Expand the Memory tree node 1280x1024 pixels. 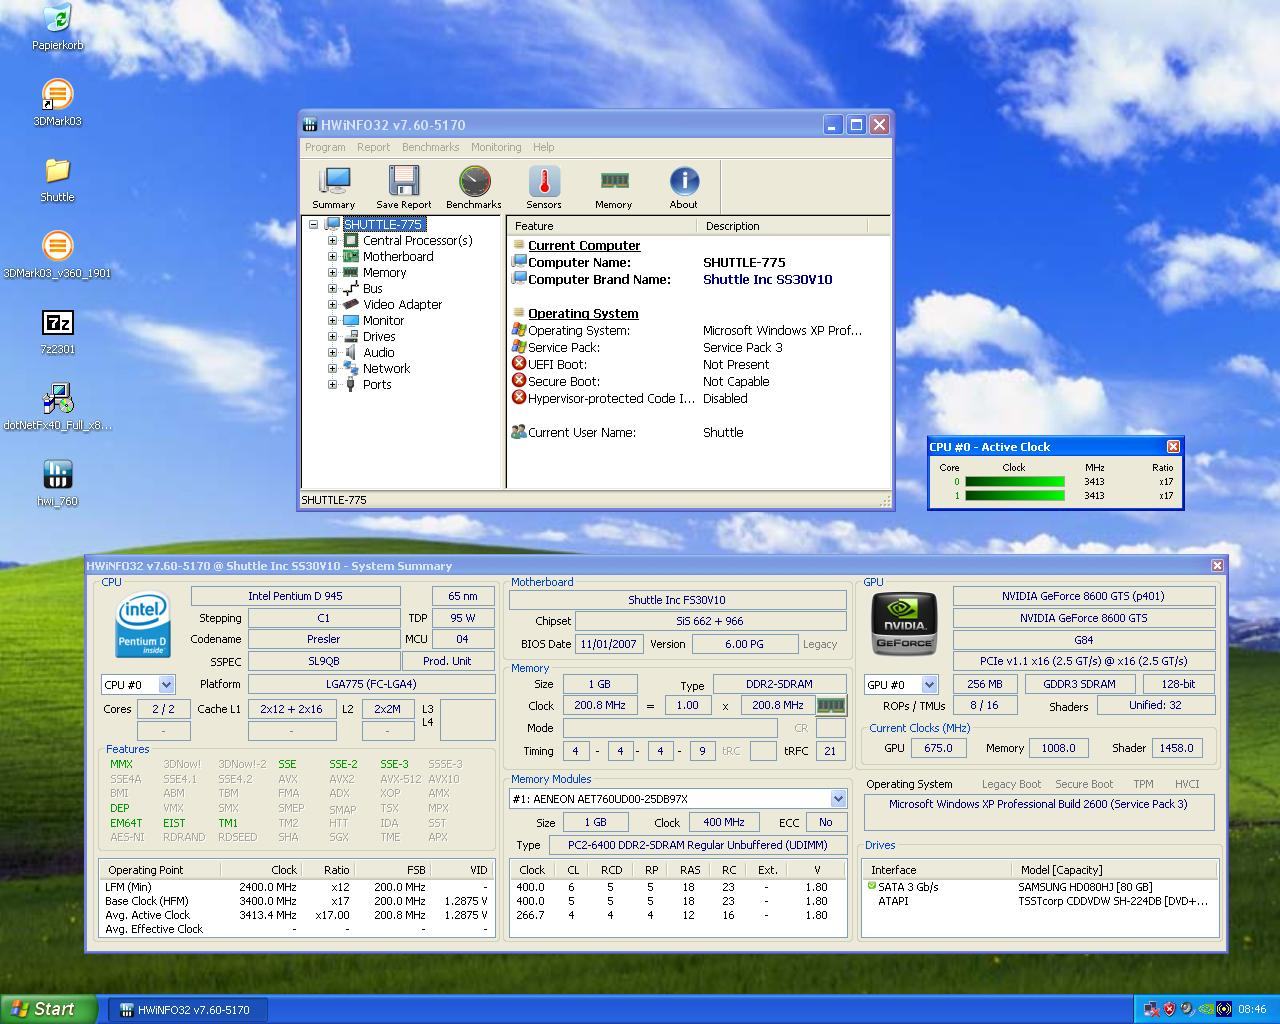click(x=332, y=273)
